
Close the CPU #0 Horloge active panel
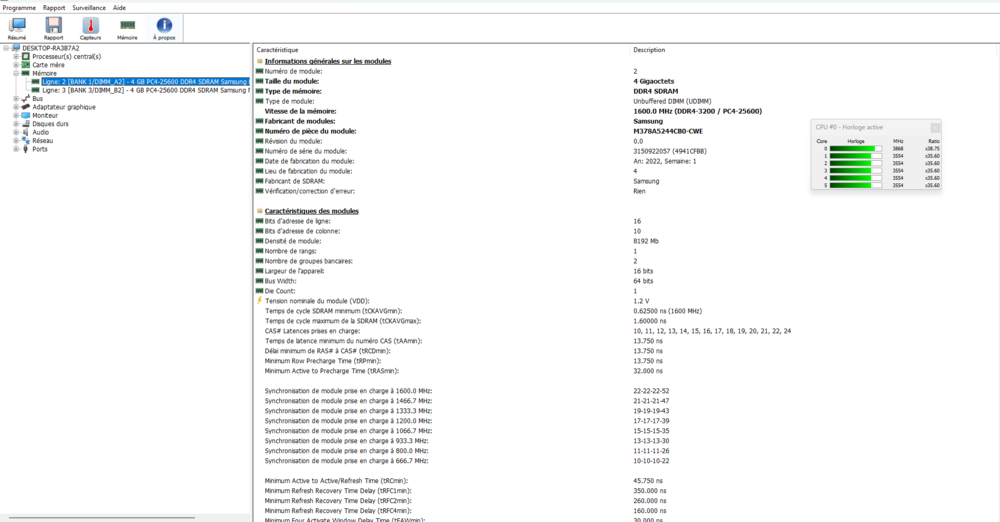pyautogui.click(x=935, y=128)
